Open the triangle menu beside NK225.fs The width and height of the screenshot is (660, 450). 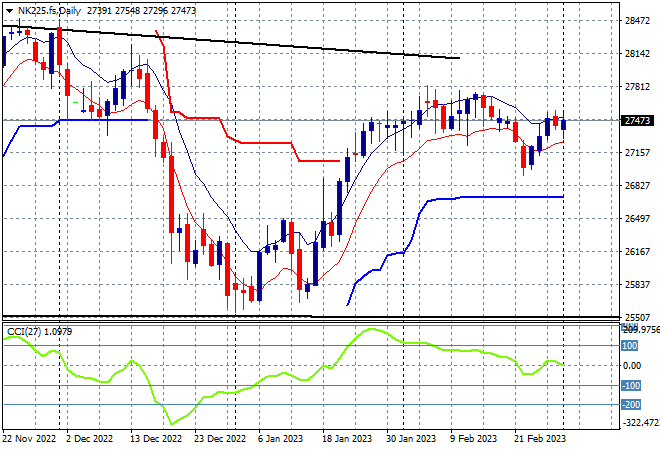[9, 11]
